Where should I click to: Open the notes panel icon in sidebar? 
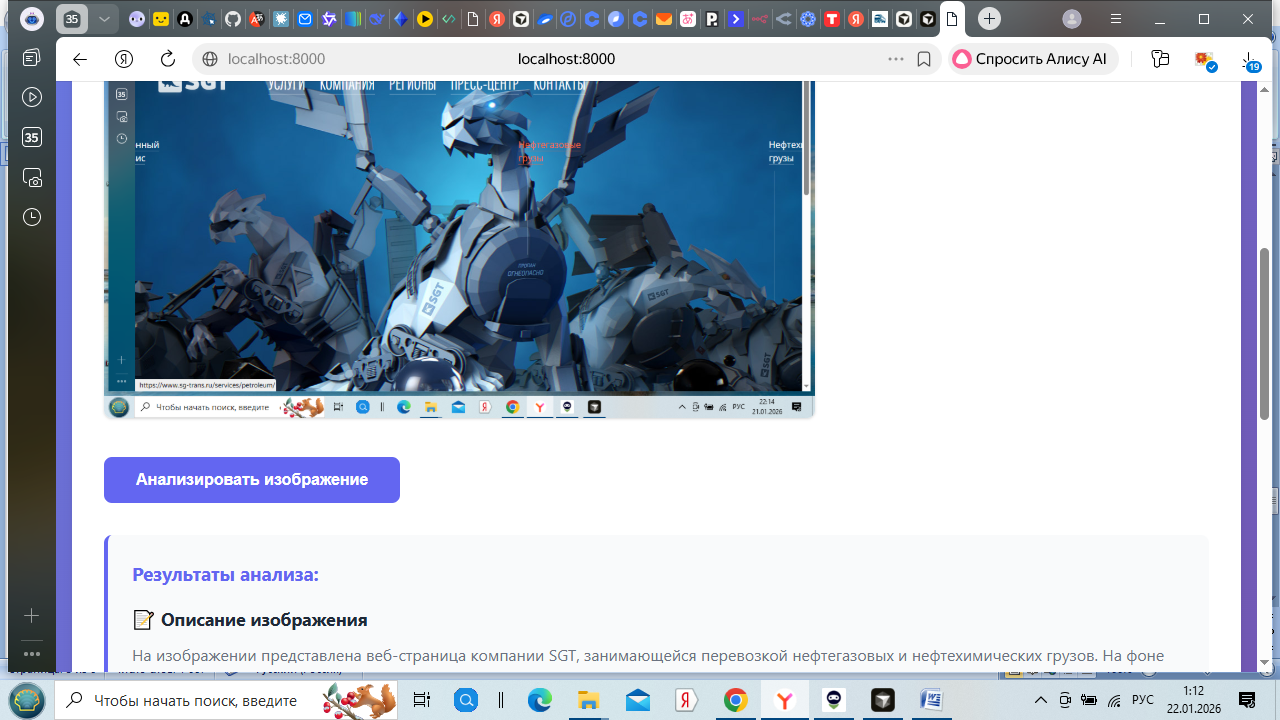[x=32, y=58]
